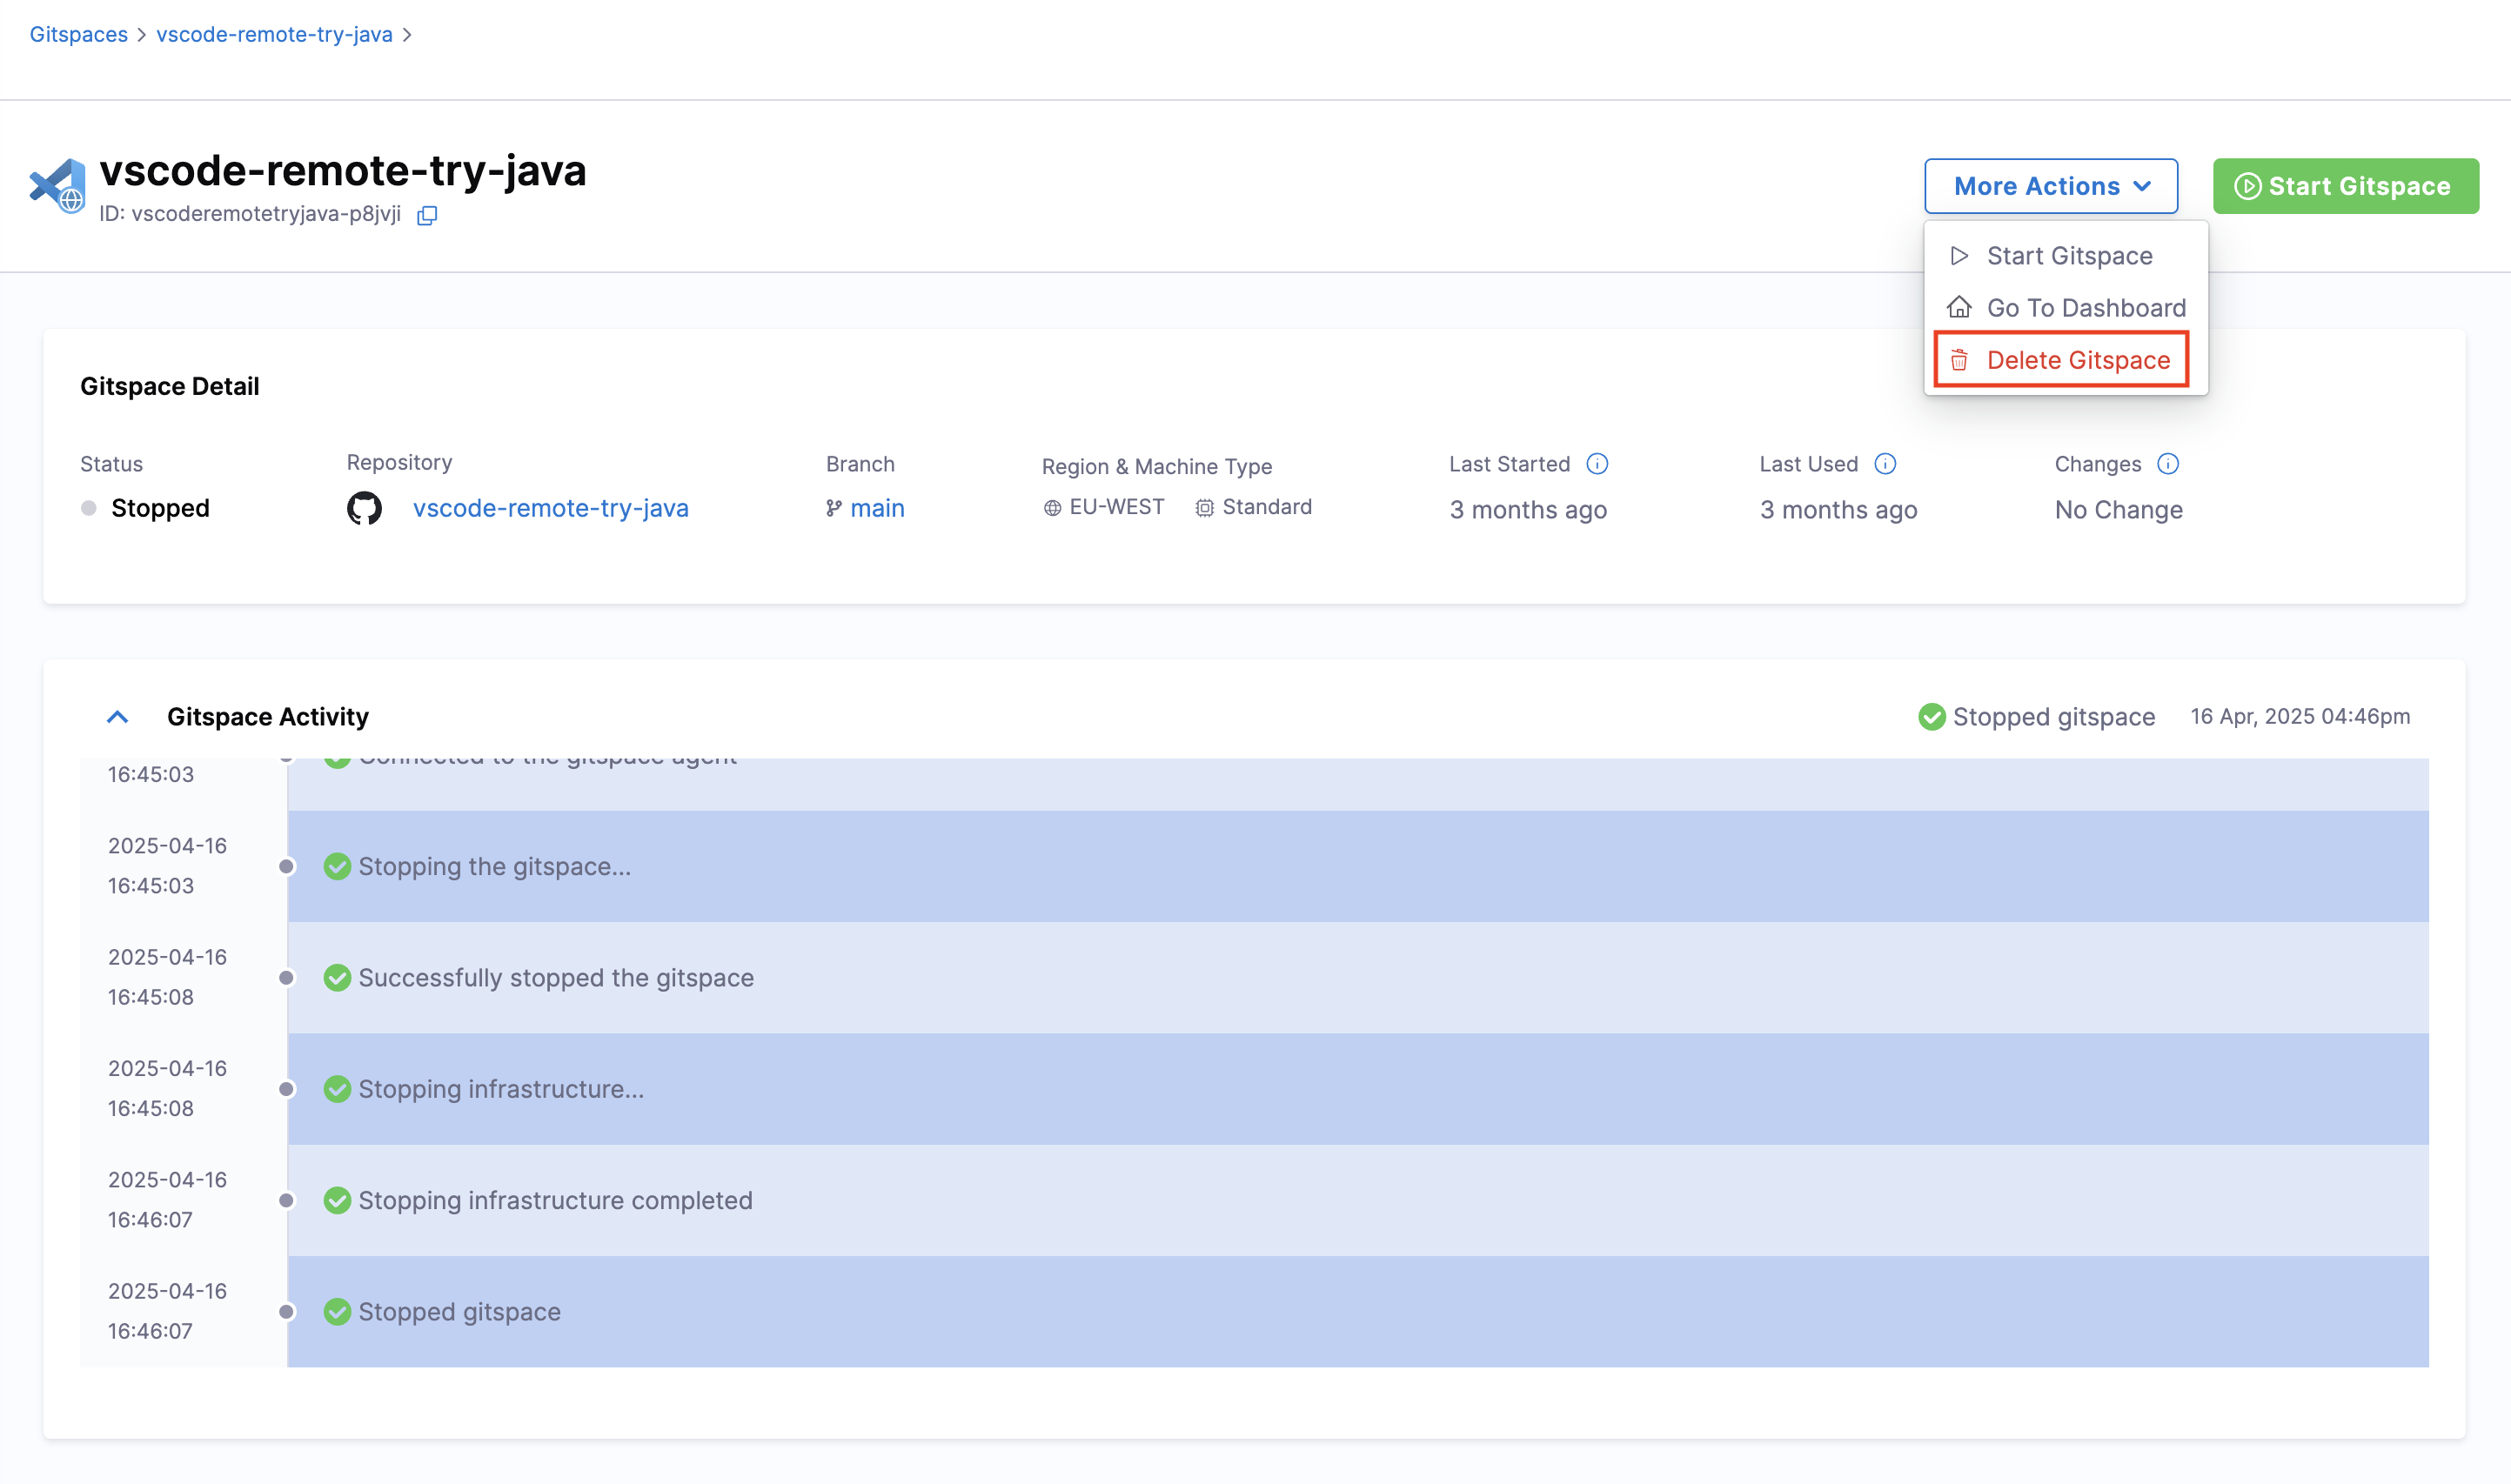Select Start Gitspace from dropdown menu
This screenshot has width=2511, height=1484.
[2068, 256]
